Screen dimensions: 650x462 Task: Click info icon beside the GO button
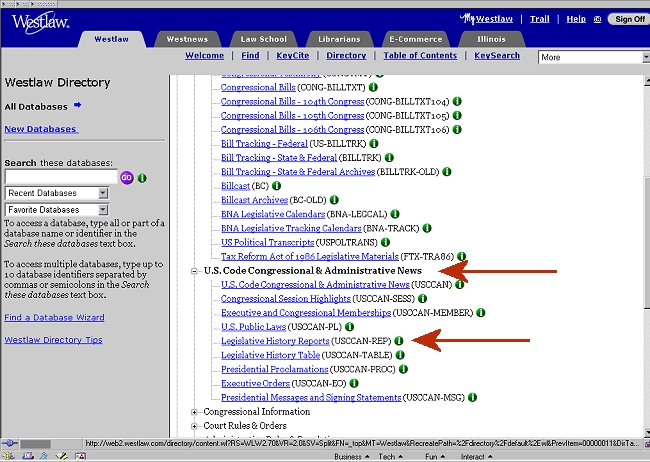pos(142,178)
